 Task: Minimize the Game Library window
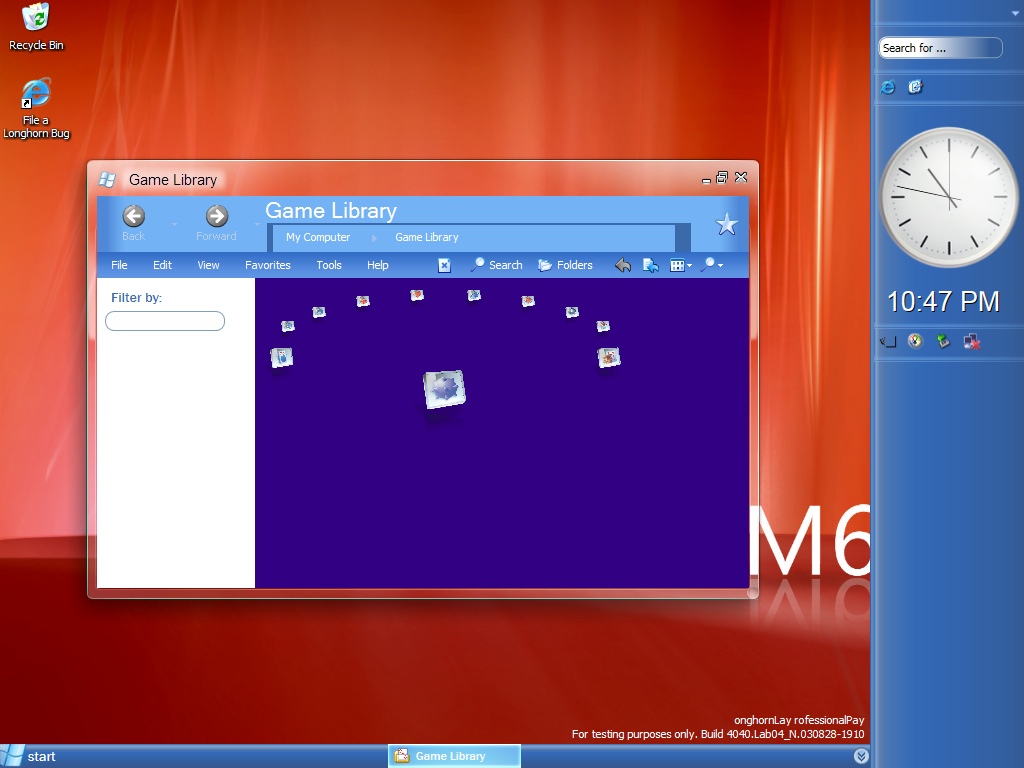point(706,180)
